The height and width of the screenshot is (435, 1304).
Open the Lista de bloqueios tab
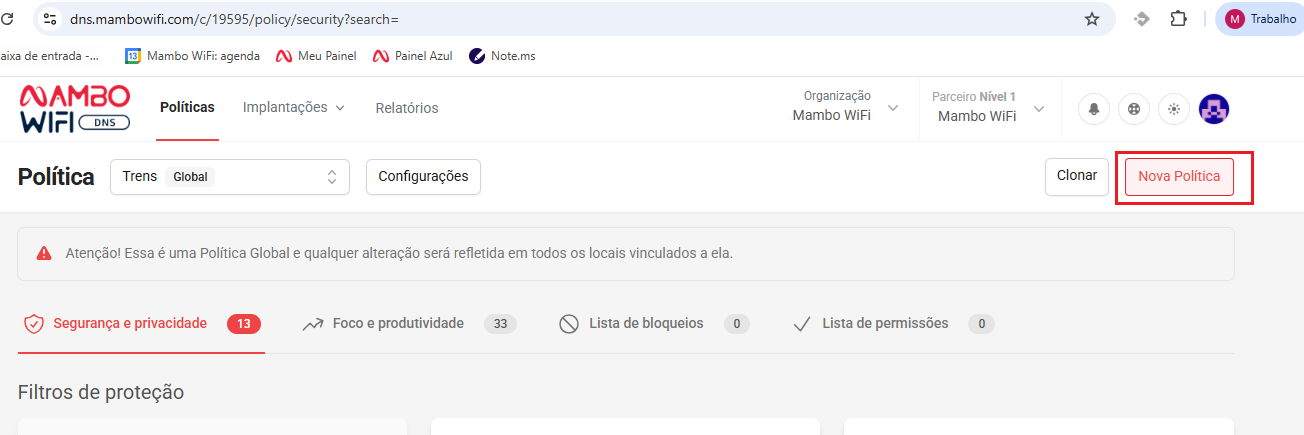(x=645, y=324)
